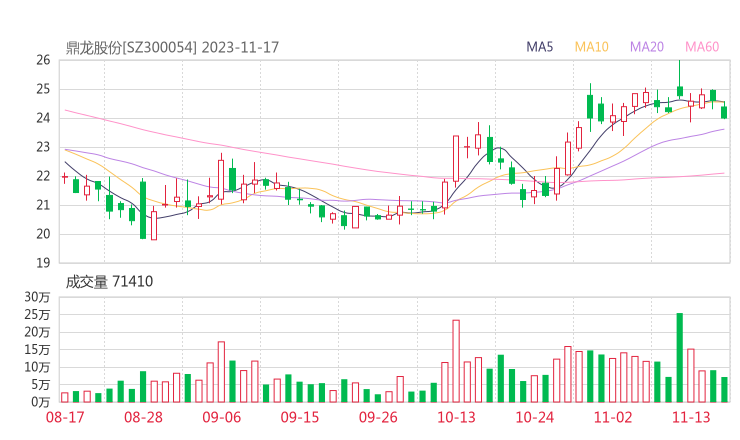740x440 pixels.
Task: Click the price axis label 25
Action: tap(43, 89)
